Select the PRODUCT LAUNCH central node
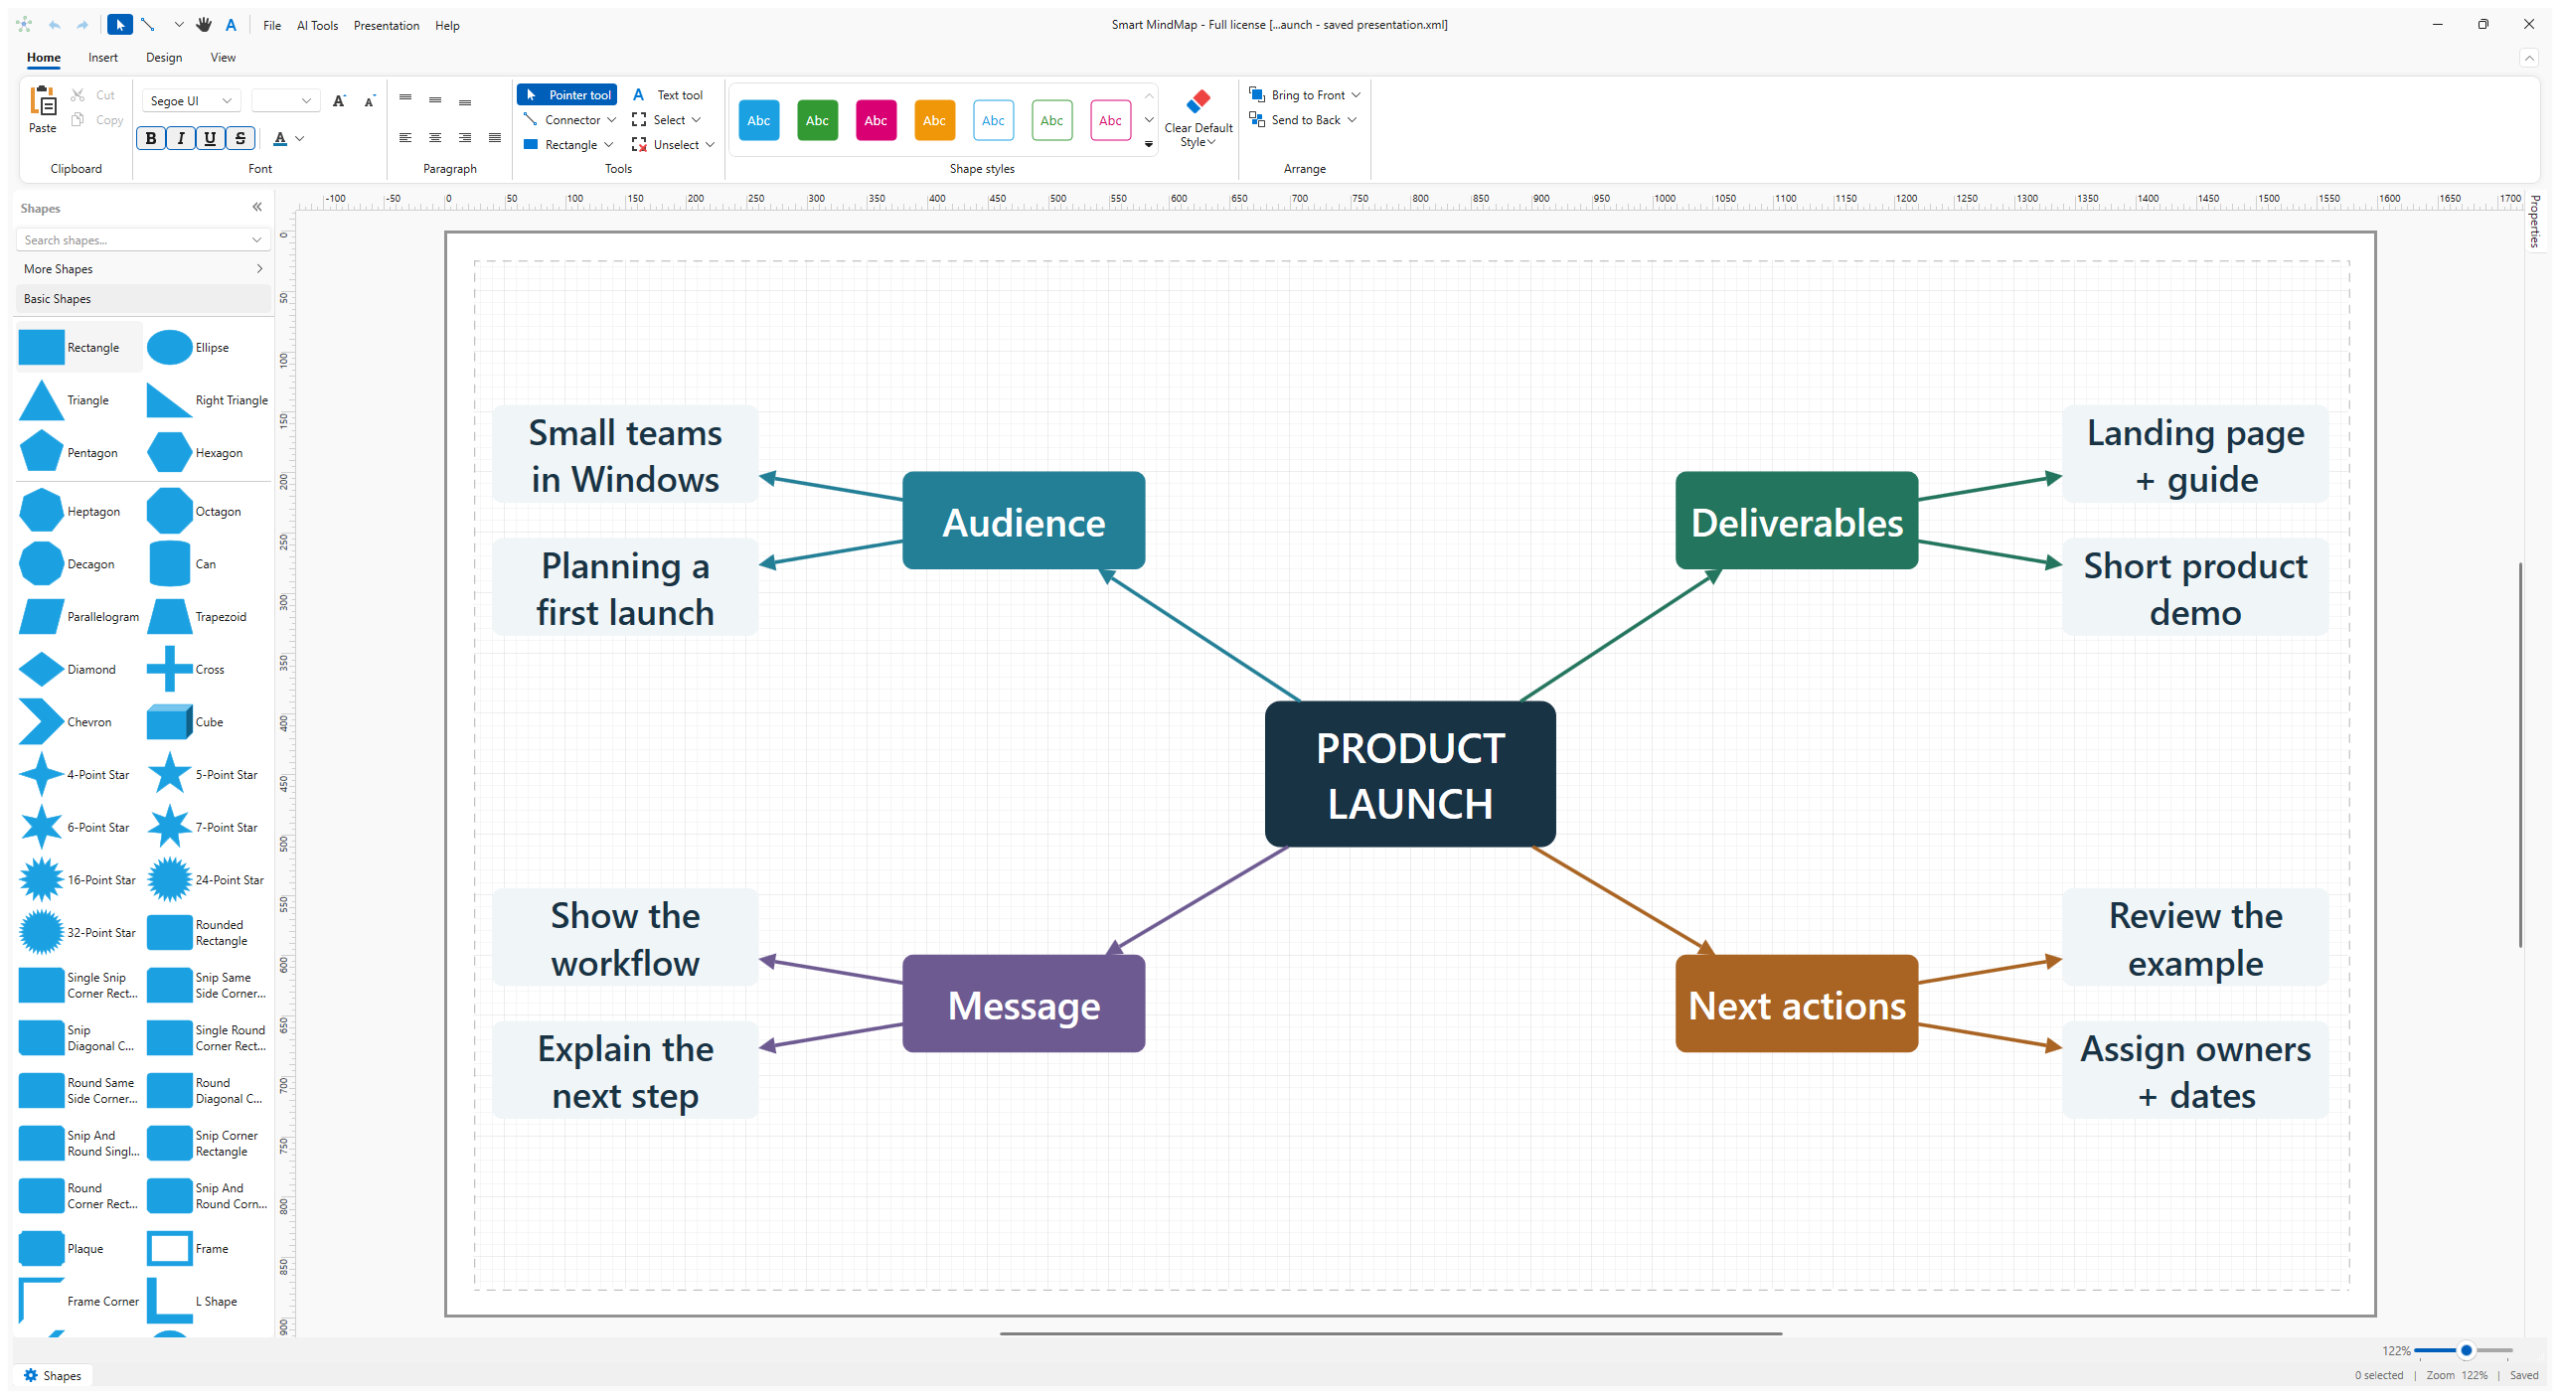Viewport: 2560px width, 1399px height. coord(1410,775)
